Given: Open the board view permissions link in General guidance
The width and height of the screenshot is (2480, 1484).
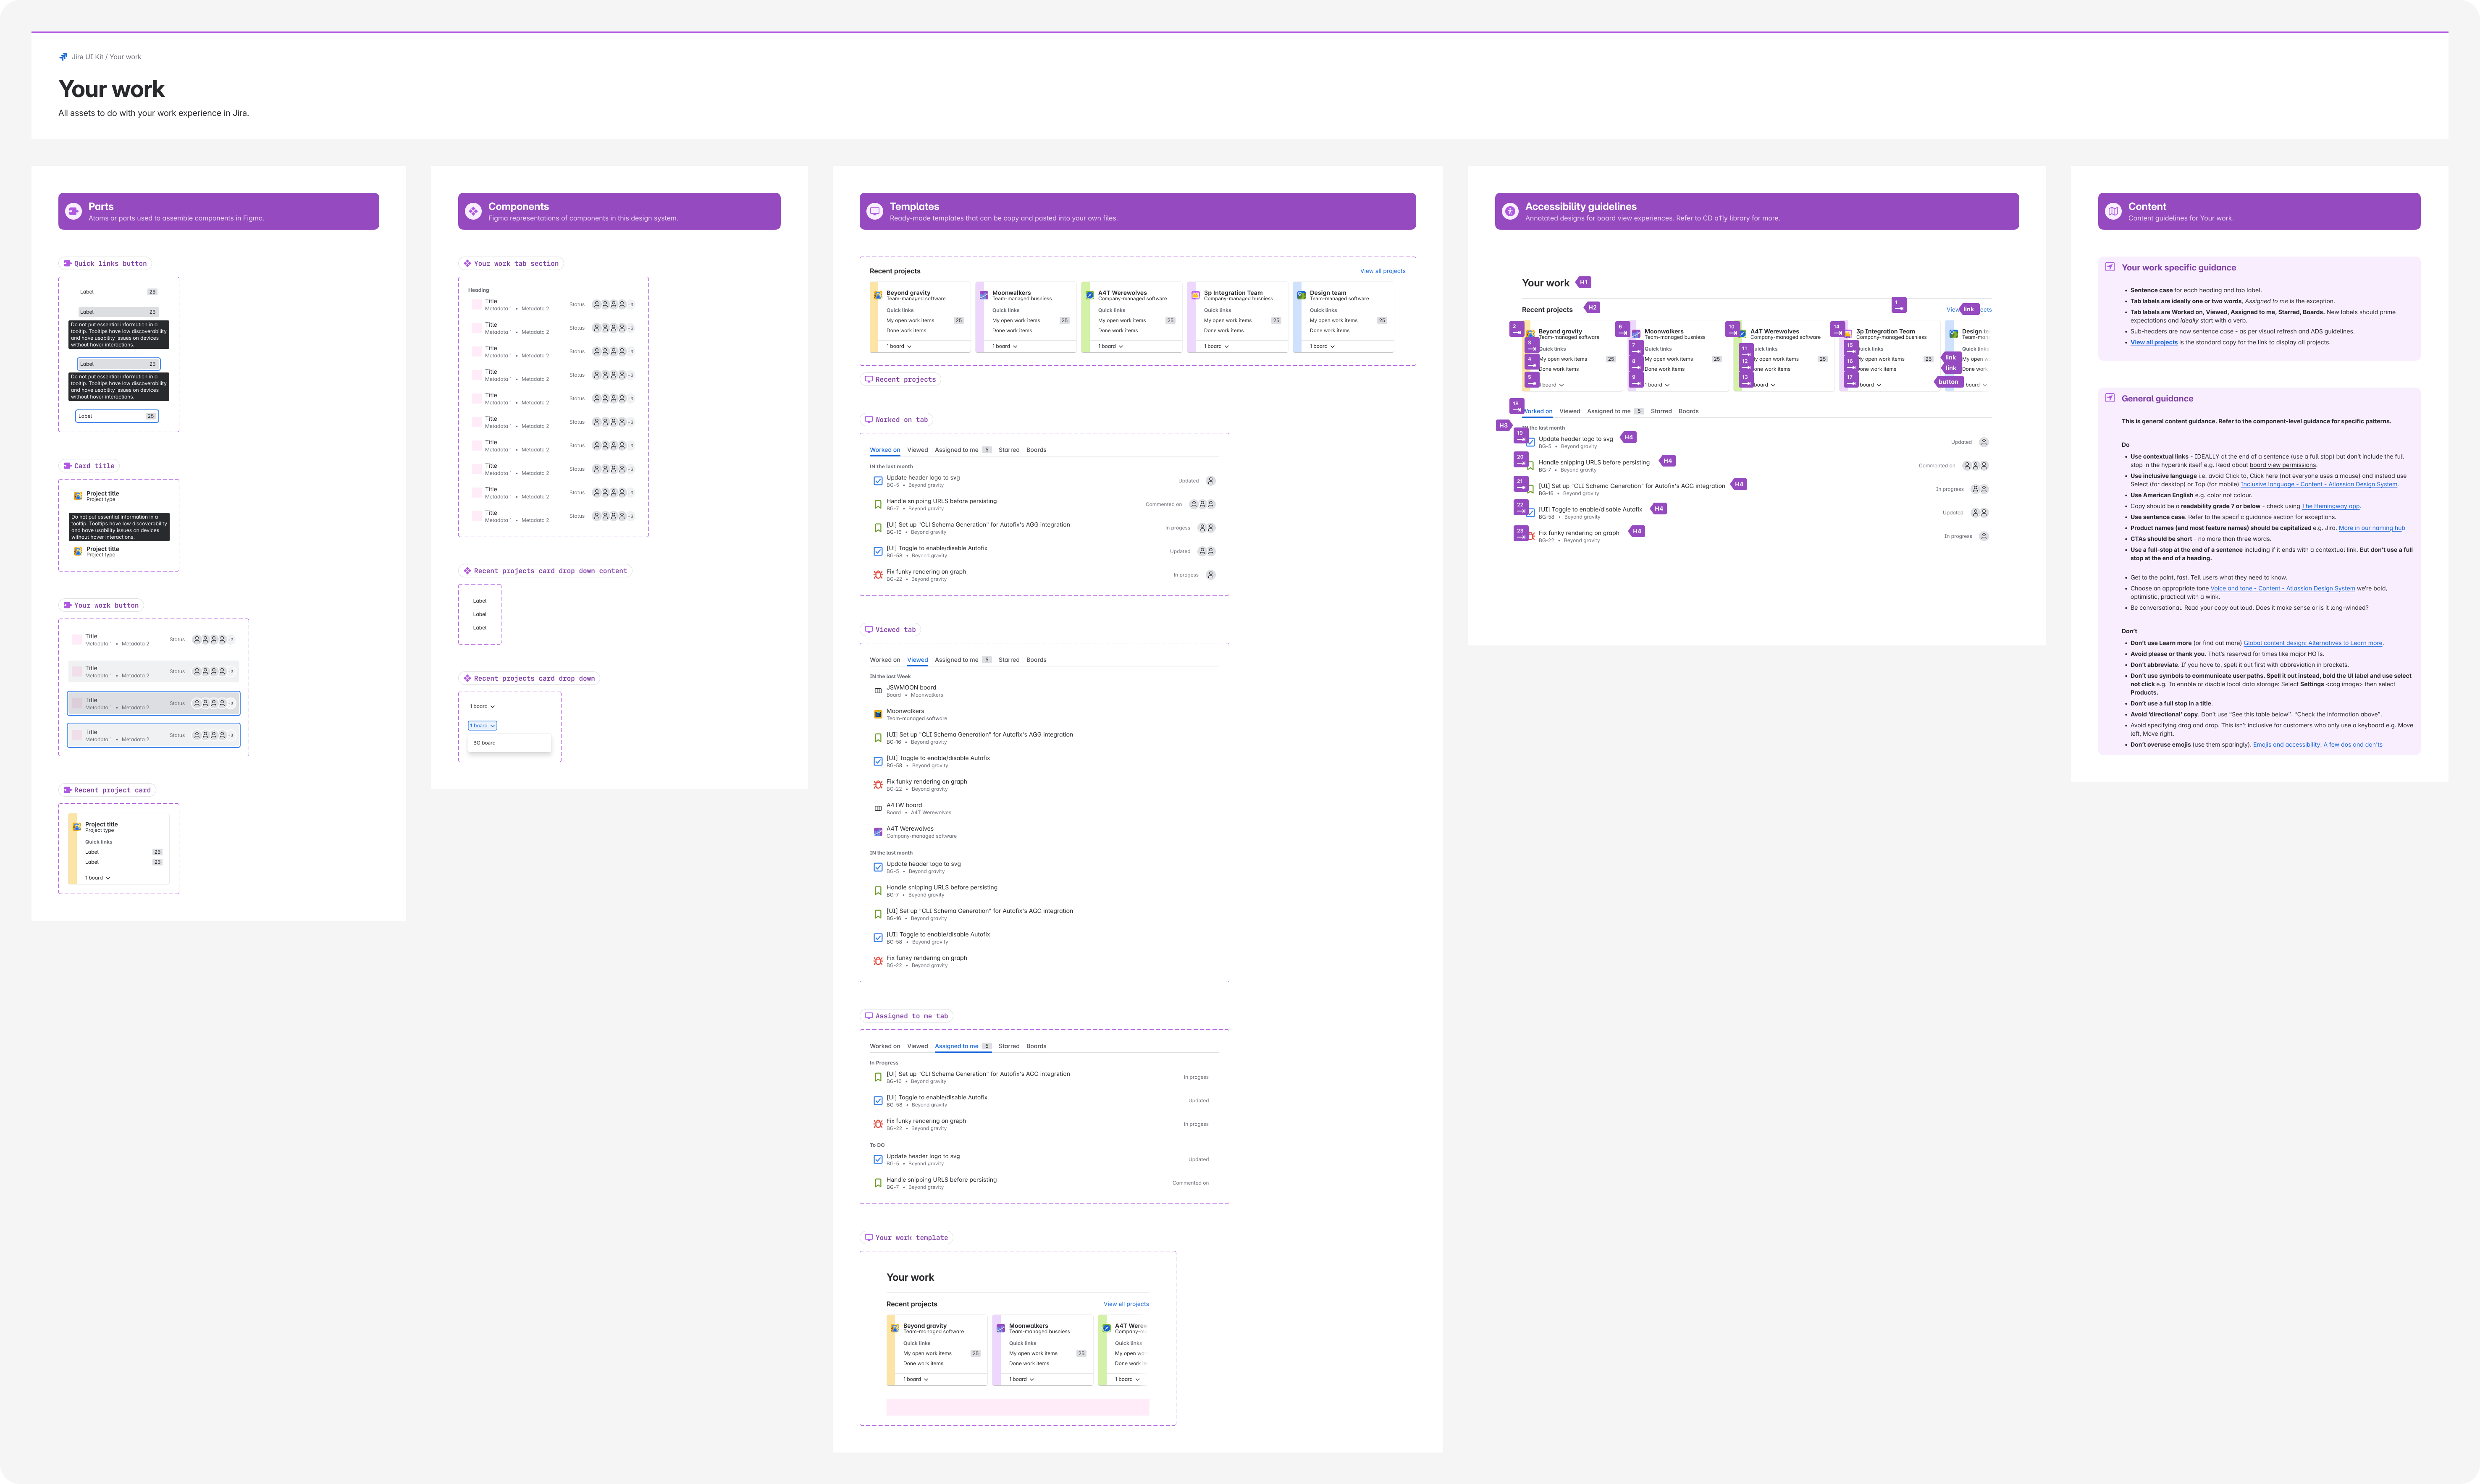Looking at the screenshot, I should [x=2283, y=465].
